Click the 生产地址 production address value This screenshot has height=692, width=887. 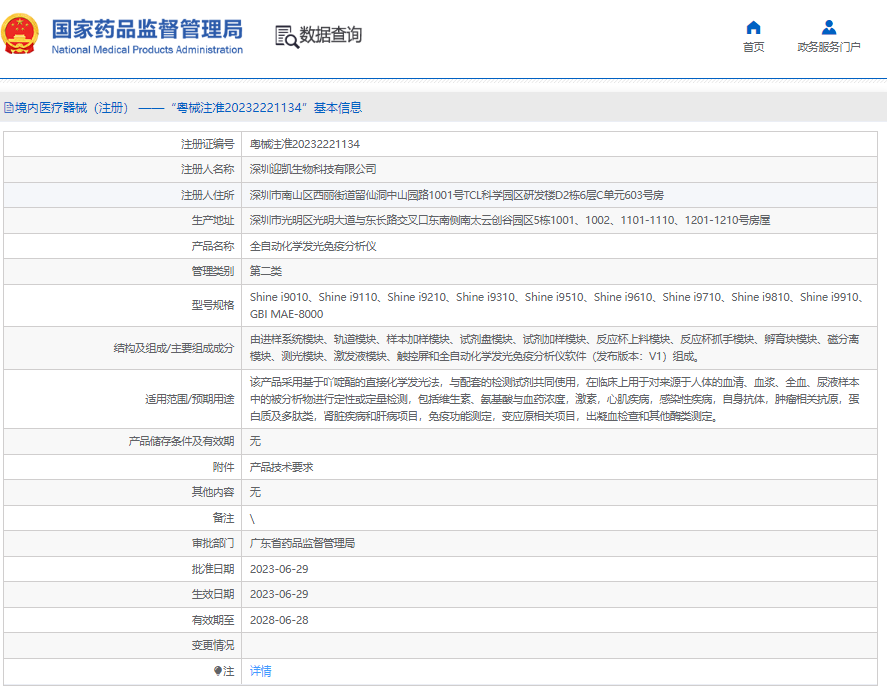coord(510,221)
